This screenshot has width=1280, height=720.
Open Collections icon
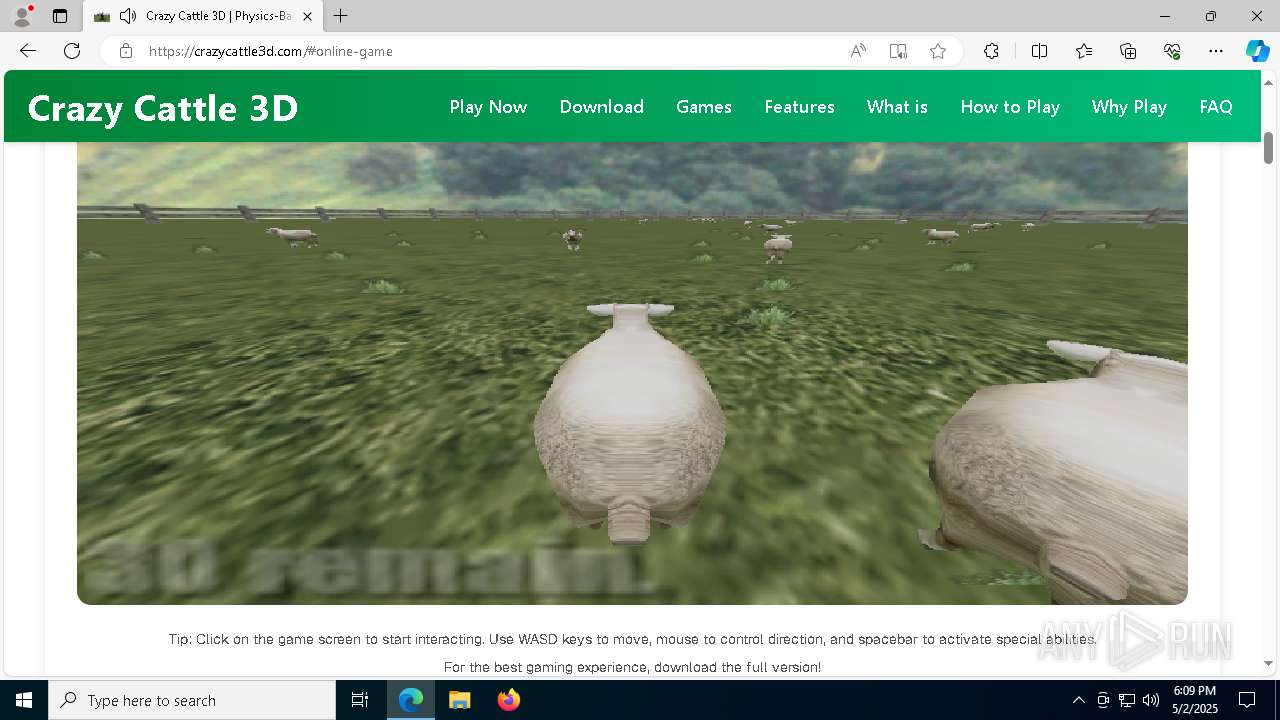tap(1128, 51)
